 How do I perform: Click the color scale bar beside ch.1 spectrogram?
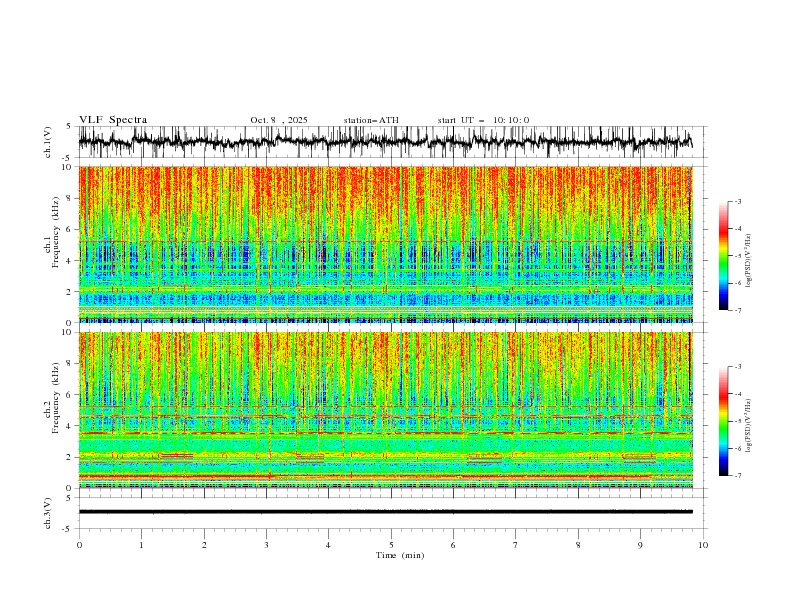[723, 256]
